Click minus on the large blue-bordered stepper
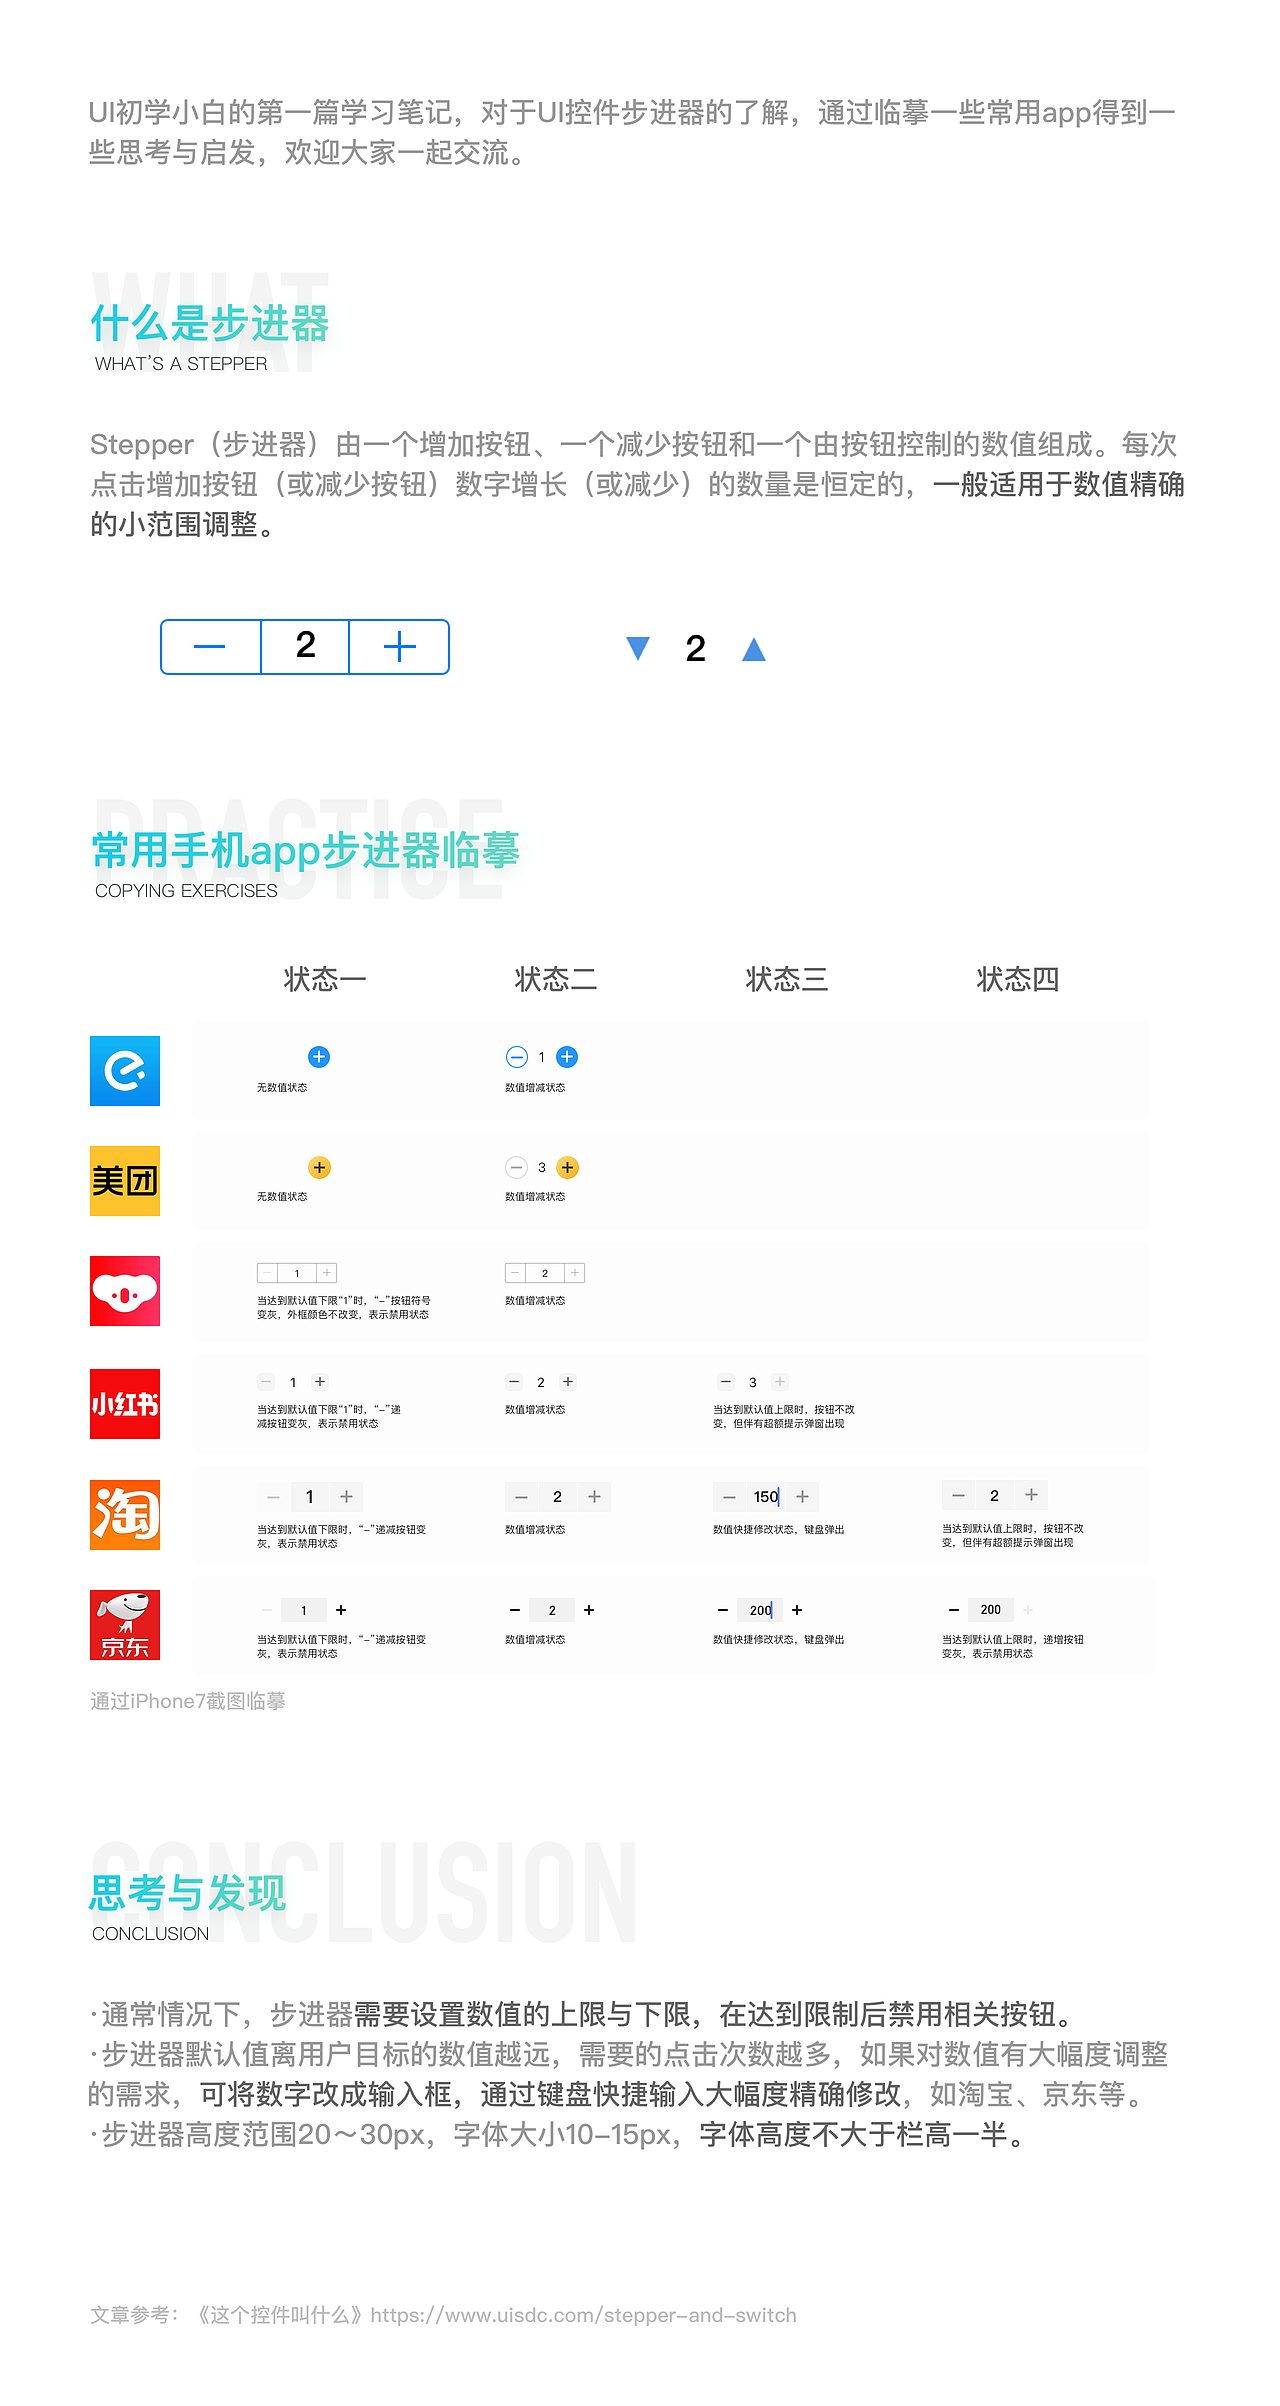1280x2406 pixels. [210, 647]
